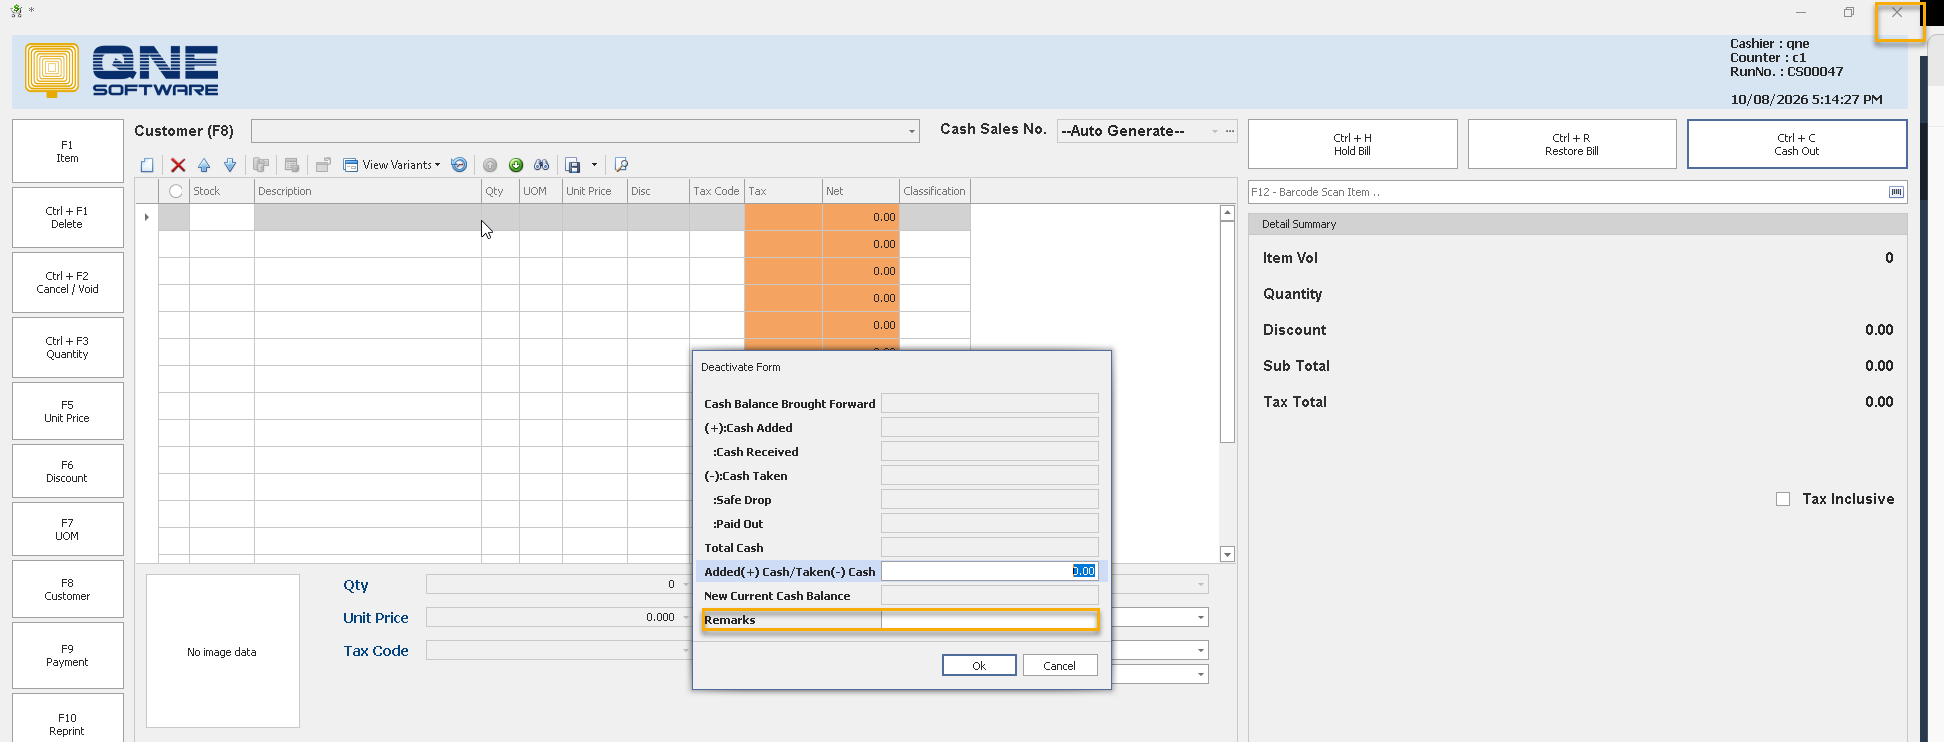The image size is (1944, 742).
Task: Click the New document toolbar icon
Action: coord(147,165)
